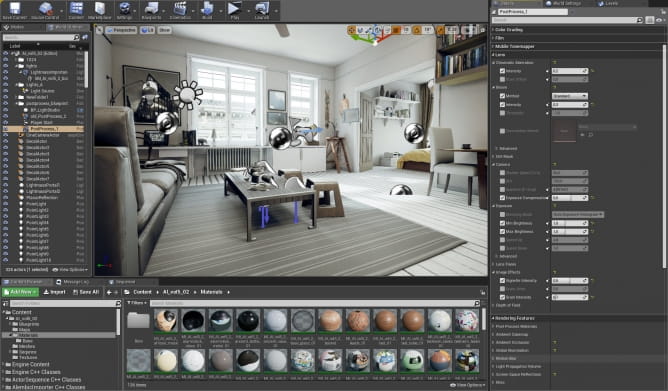The height and width of the screenshot is (391, 668).
Task: Click the Details property matrix grid icon
Action: (649, 20)
